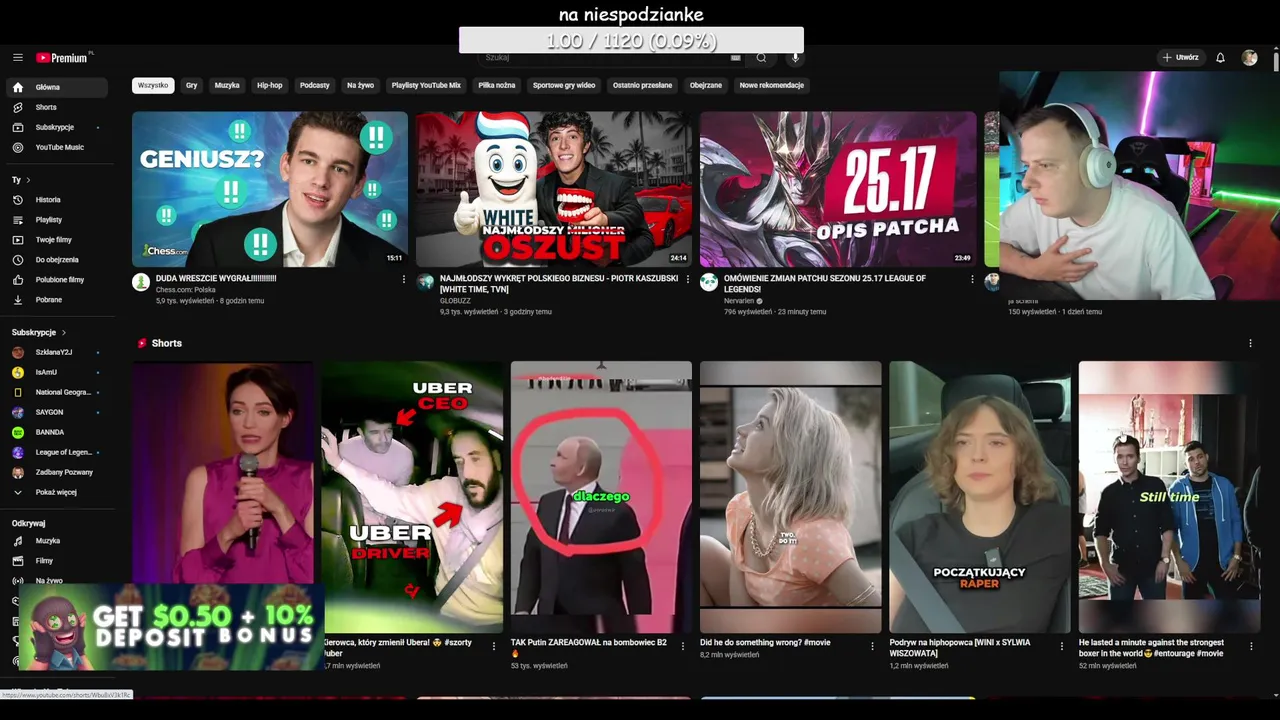
Task: Open options for the strongest boxer short
Action: pos(1251,646)
